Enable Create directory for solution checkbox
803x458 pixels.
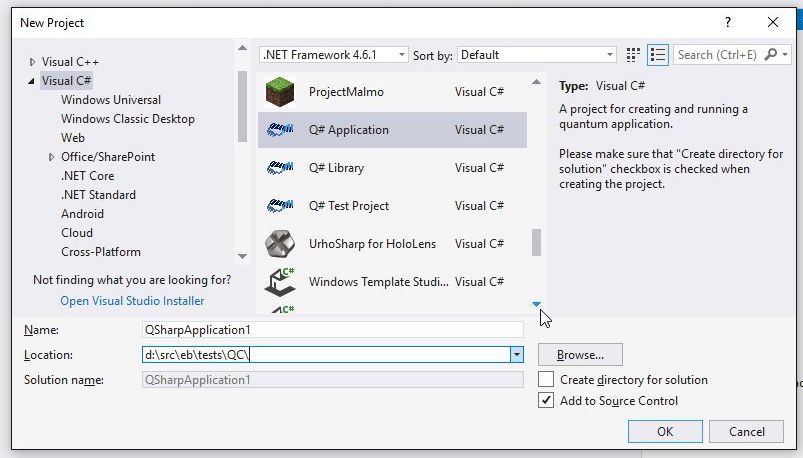(546, 380)
